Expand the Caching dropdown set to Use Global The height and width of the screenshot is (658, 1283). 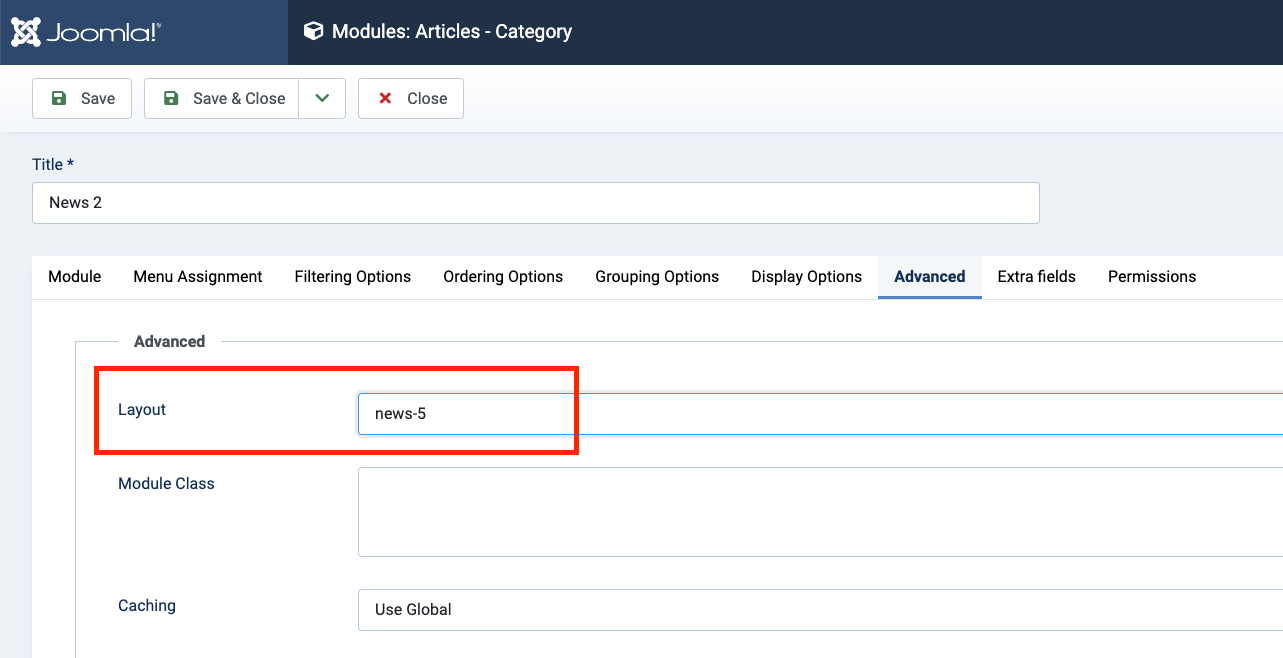[x=820, y=610]
